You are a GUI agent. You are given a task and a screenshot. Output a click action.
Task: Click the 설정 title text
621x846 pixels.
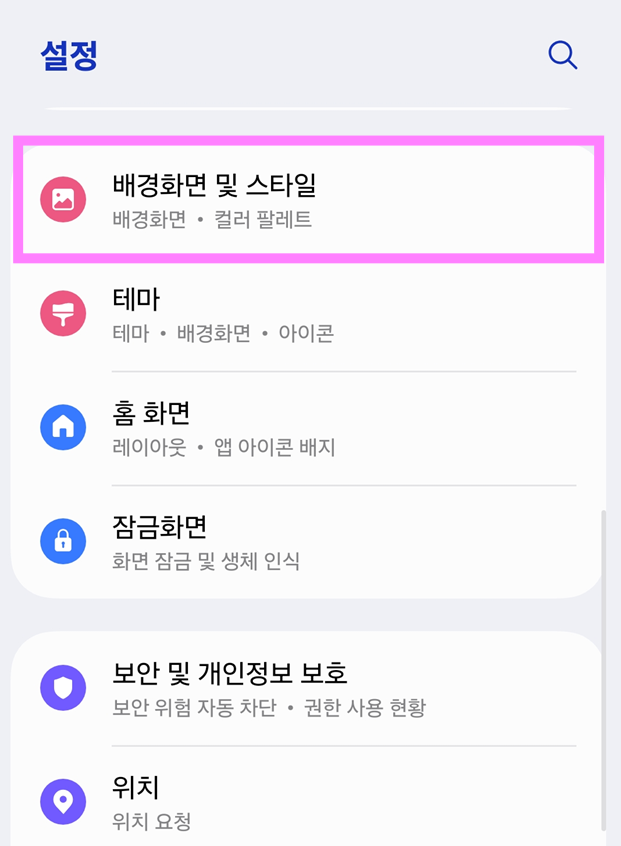[x=66, y=55]
